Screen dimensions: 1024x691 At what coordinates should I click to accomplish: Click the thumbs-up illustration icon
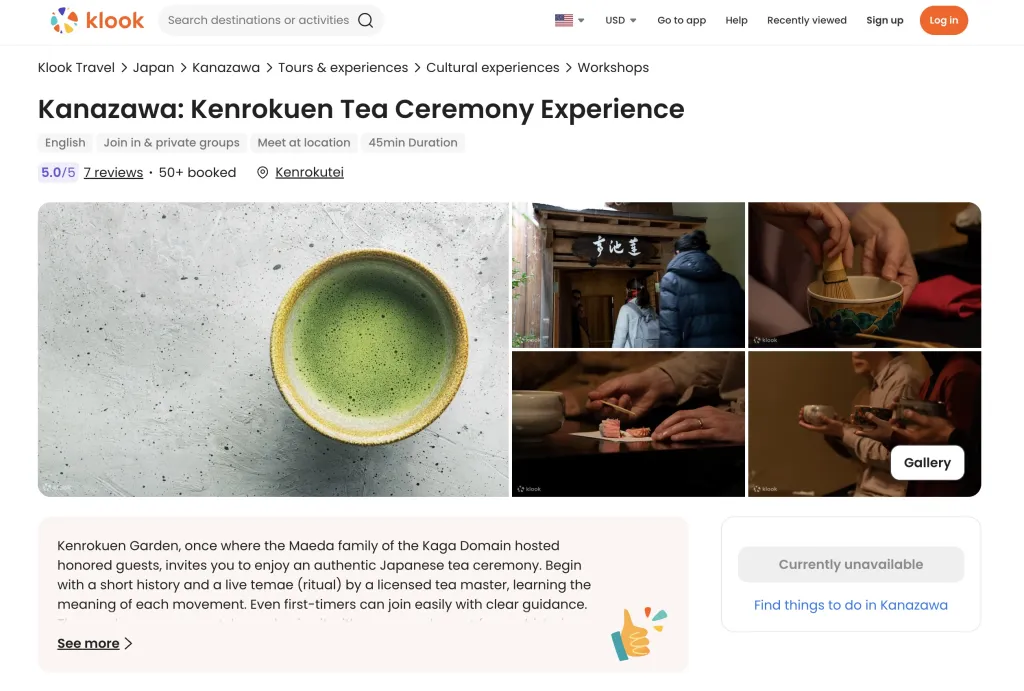click(x=637, y=632)
